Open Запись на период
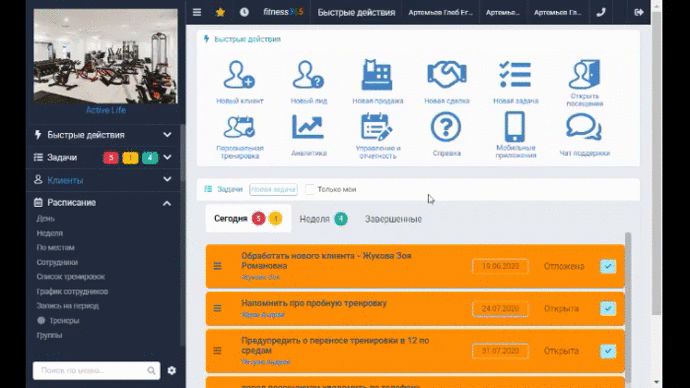This screenshot has height=388, width=690. [67, 306]
